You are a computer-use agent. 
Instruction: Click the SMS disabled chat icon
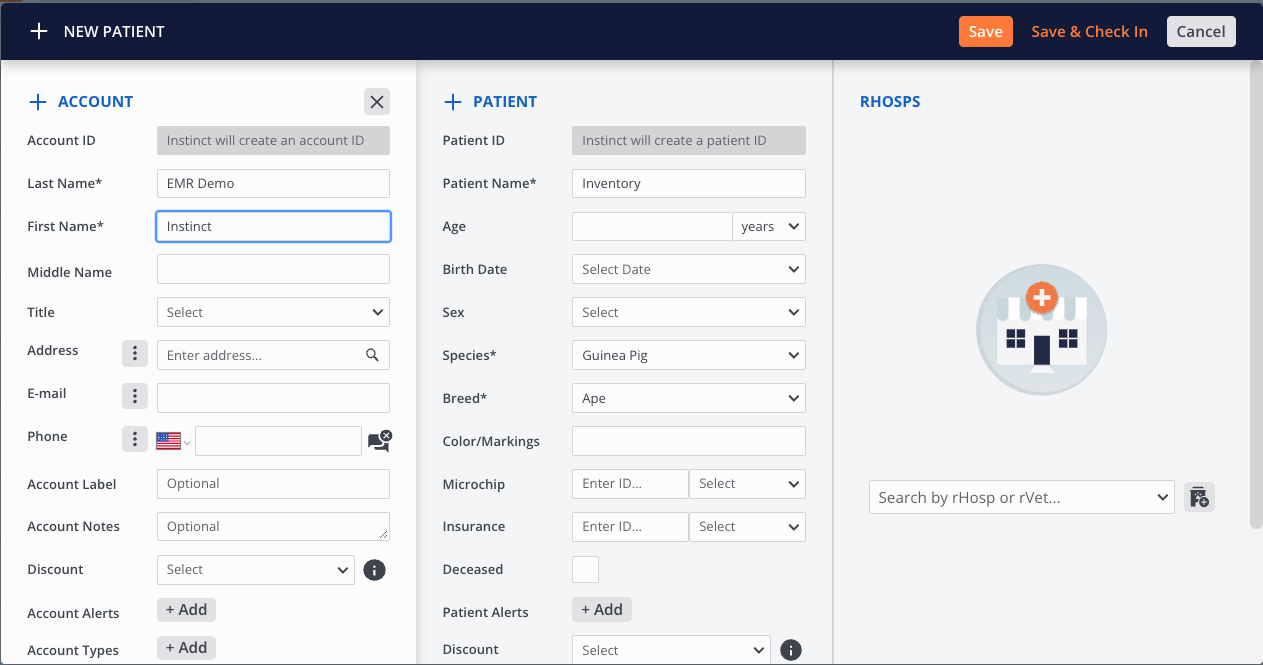point(379,441)
